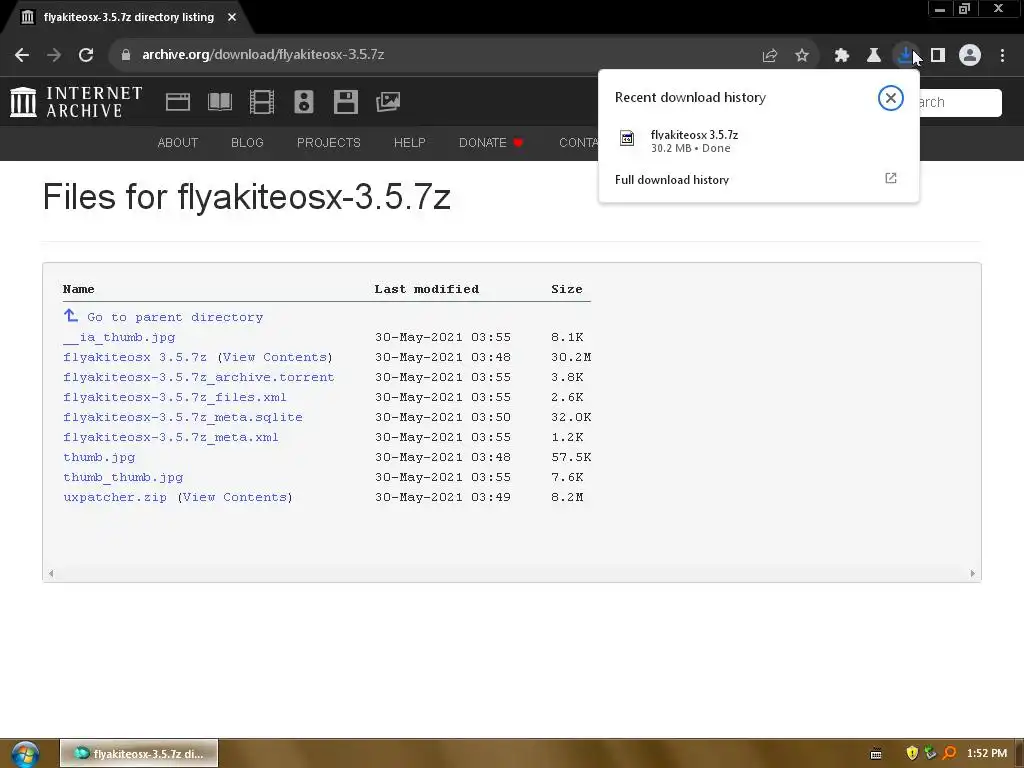Image resolution: width=1024 pixels, height=768 pixels.
Task: Open the DONATE menu item
Action: coord(491,142)
